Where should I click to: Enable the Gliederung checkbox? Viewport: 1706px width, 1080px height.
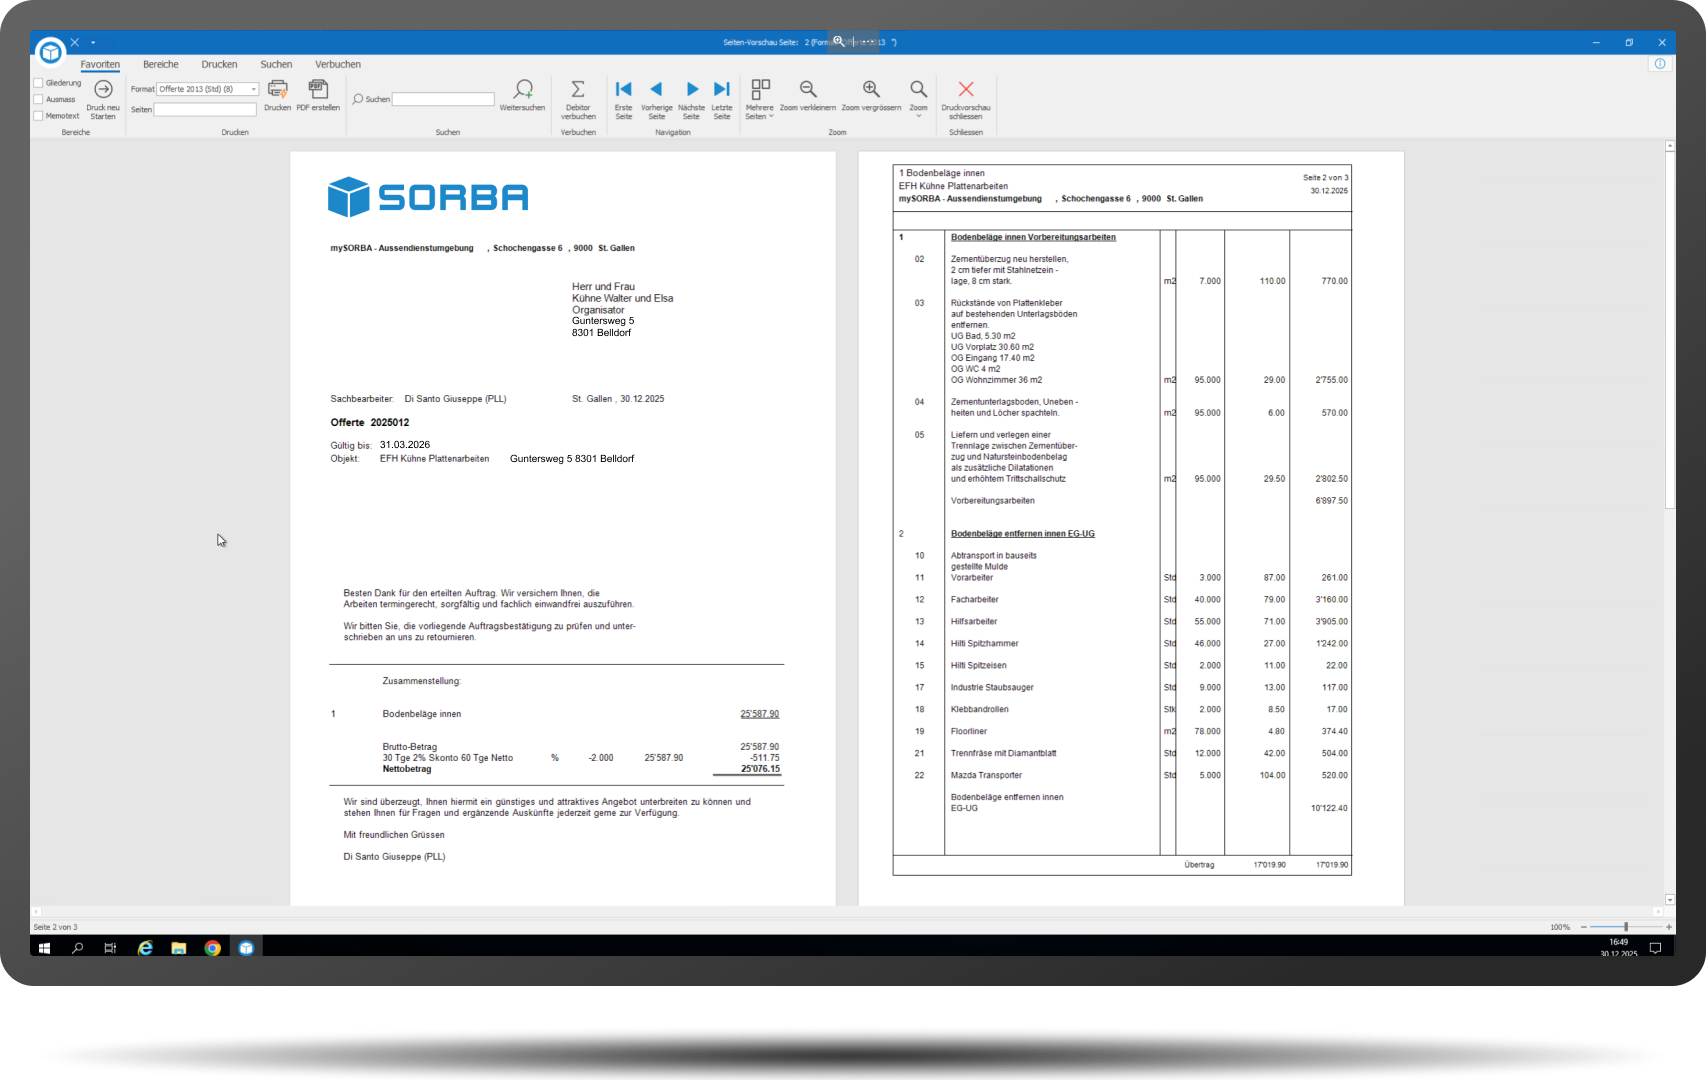(38, 82)
